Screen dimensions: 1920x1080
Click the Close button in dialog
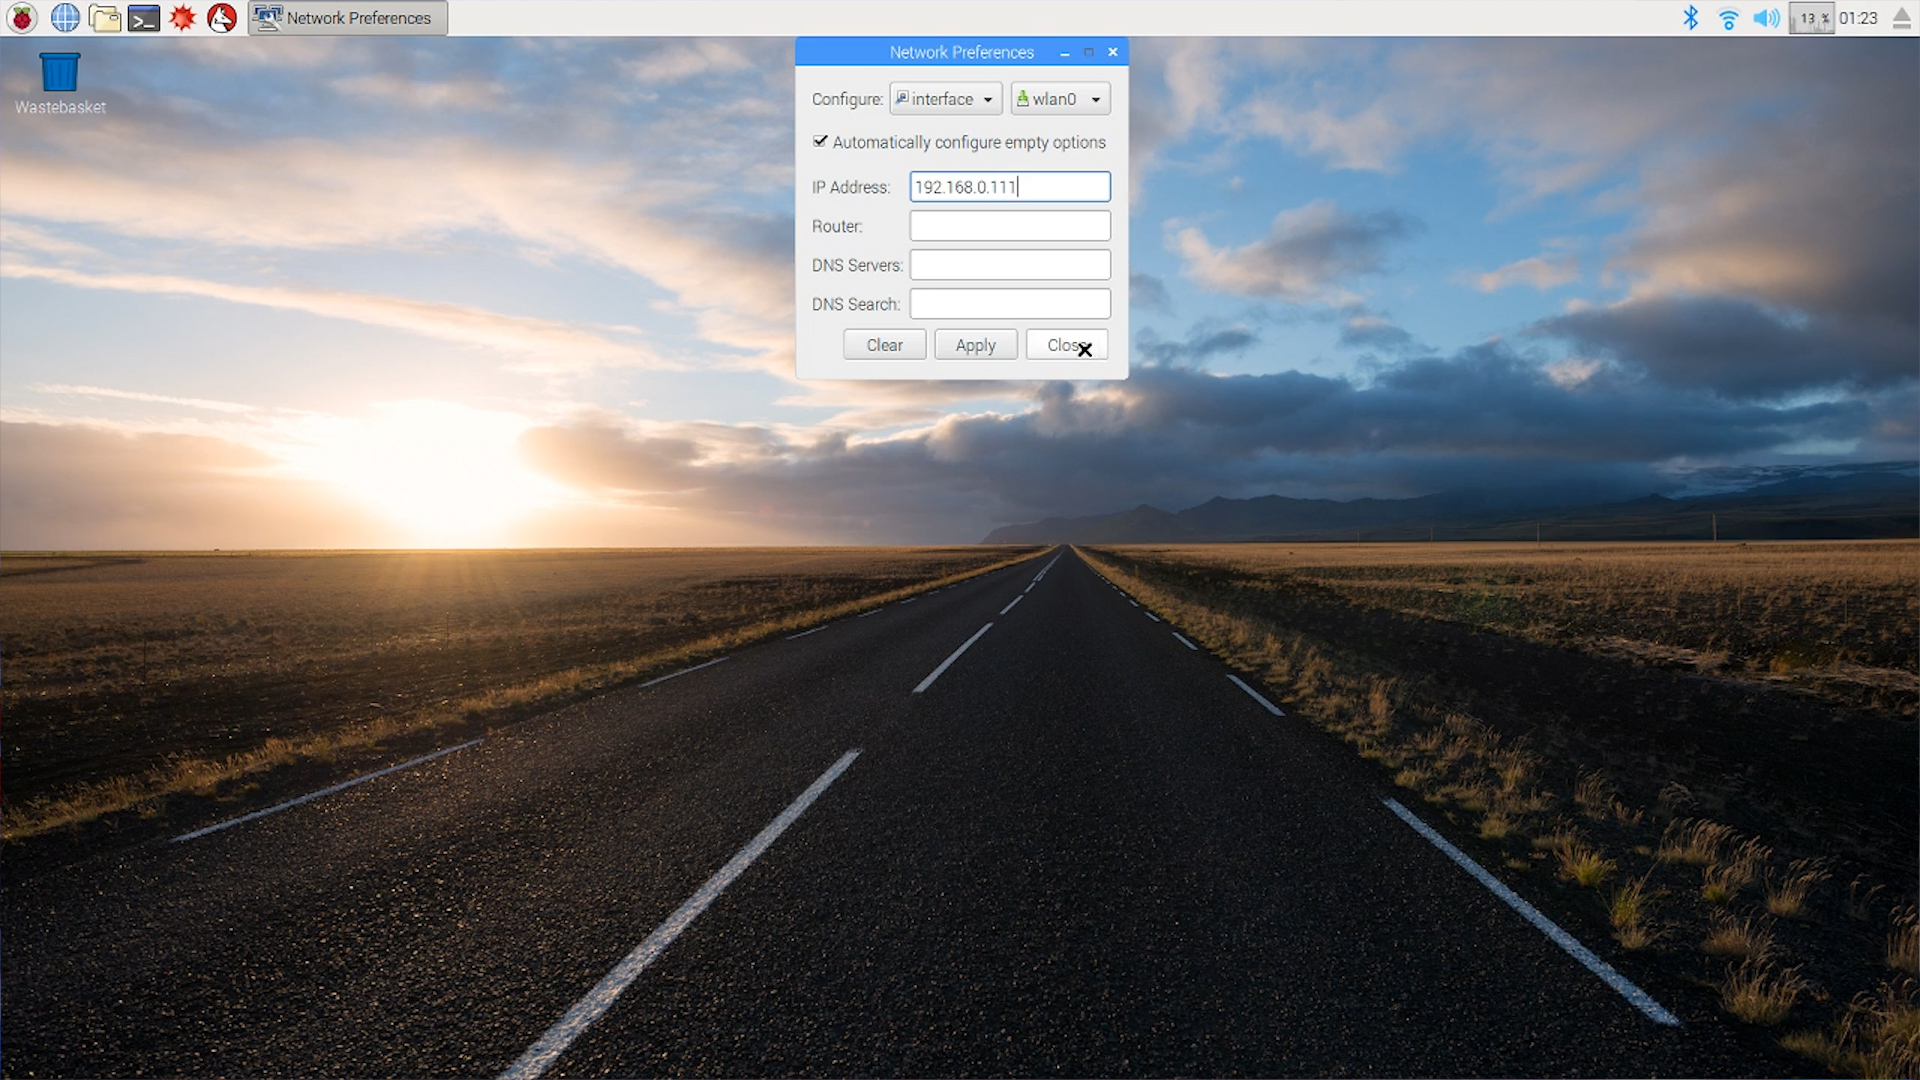(x=1066, y=345)
